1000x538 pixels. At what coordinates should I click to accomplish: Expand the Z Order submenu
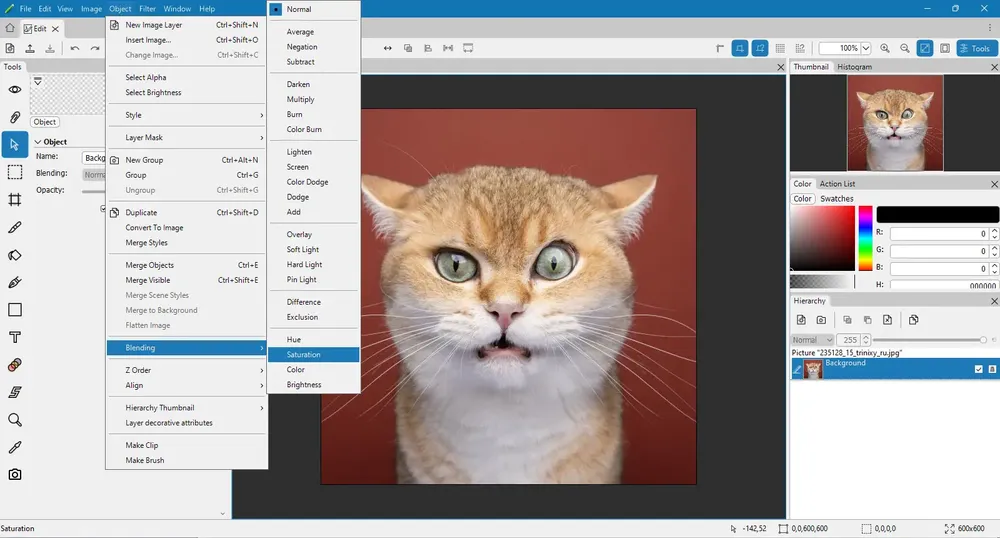186,370
